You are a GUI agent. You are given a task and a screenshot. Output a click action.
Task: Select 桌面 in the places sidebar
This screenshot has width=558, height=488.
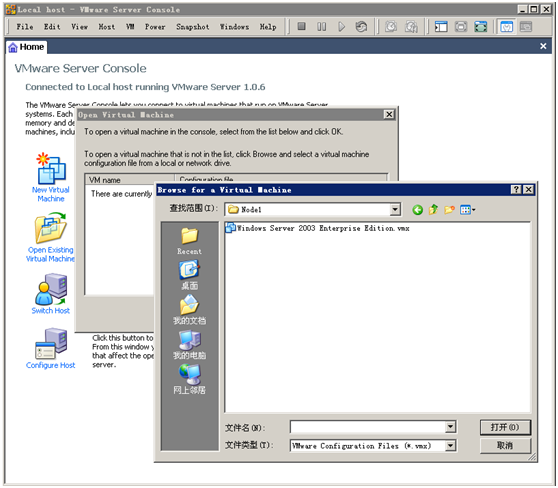click(x=189, y=275)
